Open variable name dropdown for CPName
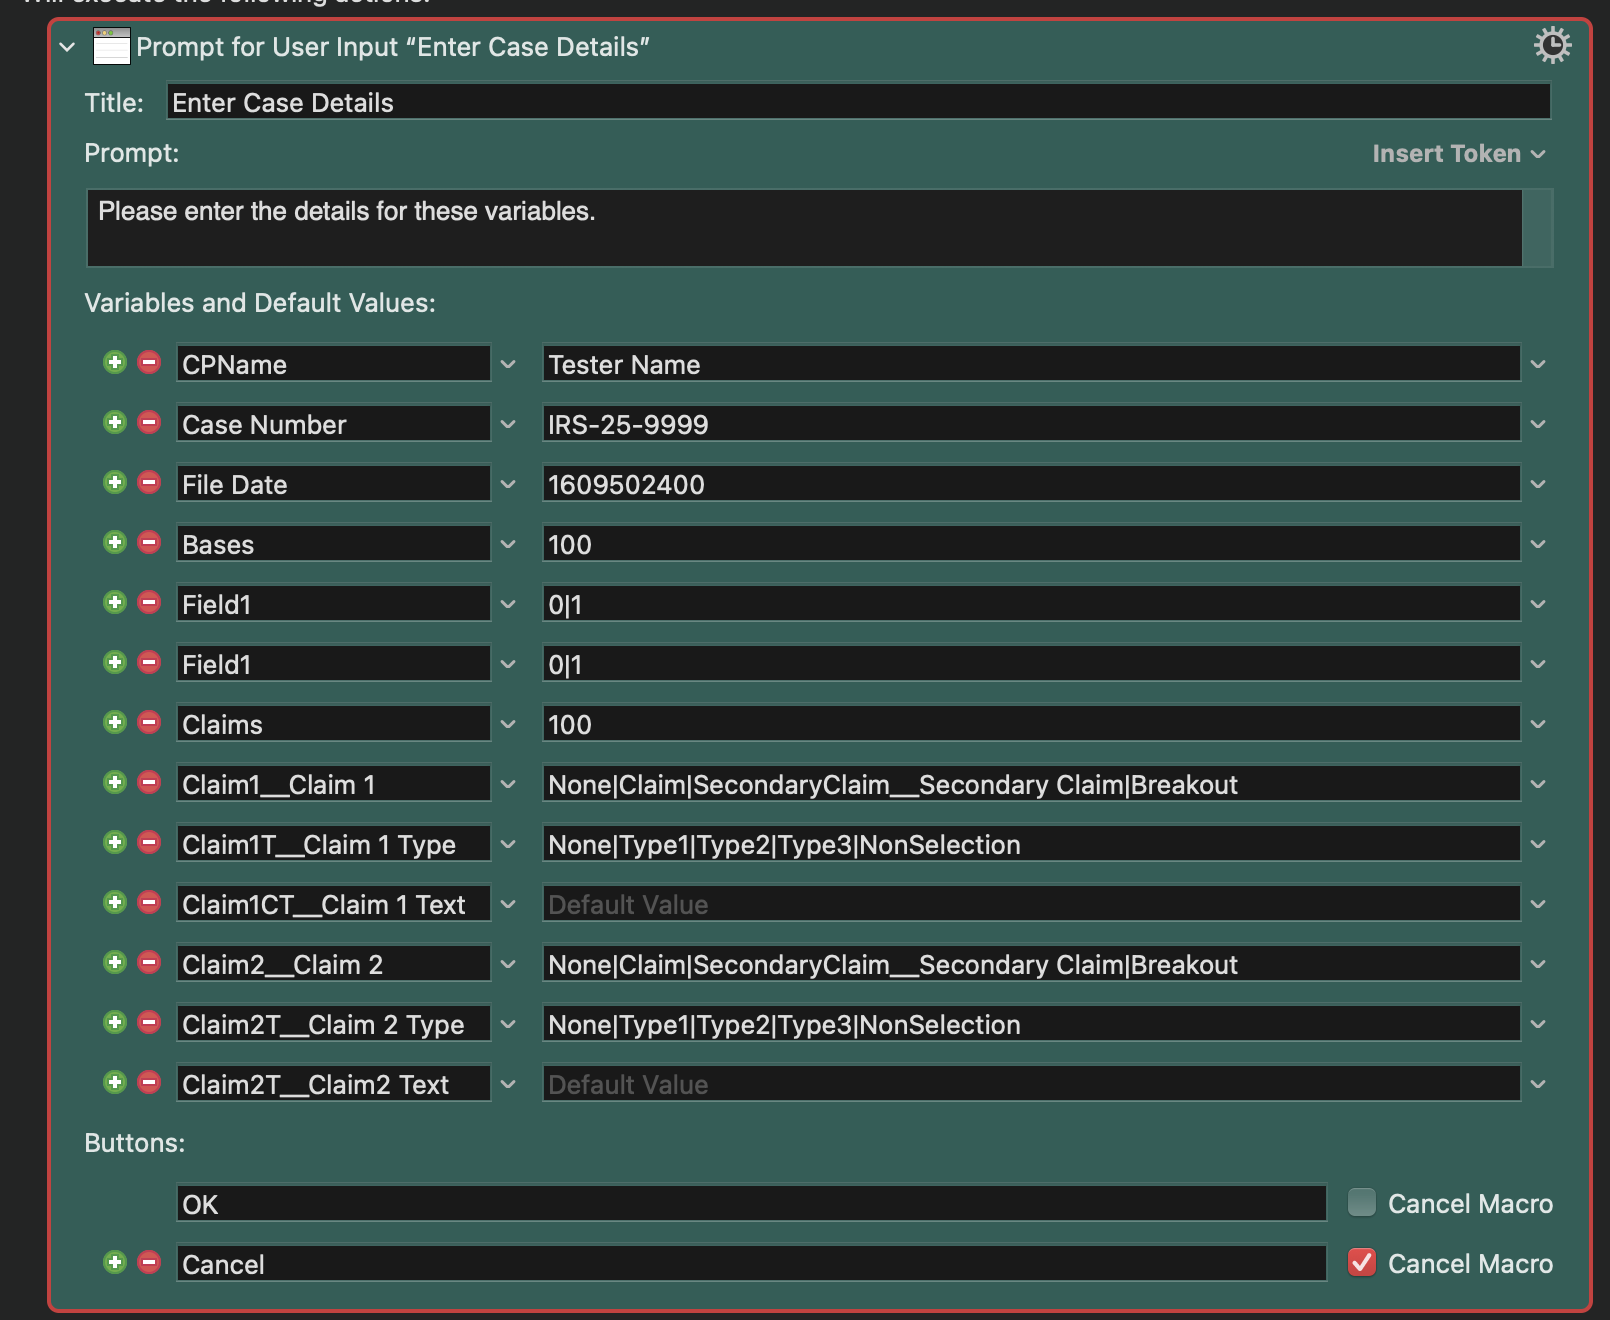Image resolution: width=1610 pixels, height=1320 pixels. point(508,364)
